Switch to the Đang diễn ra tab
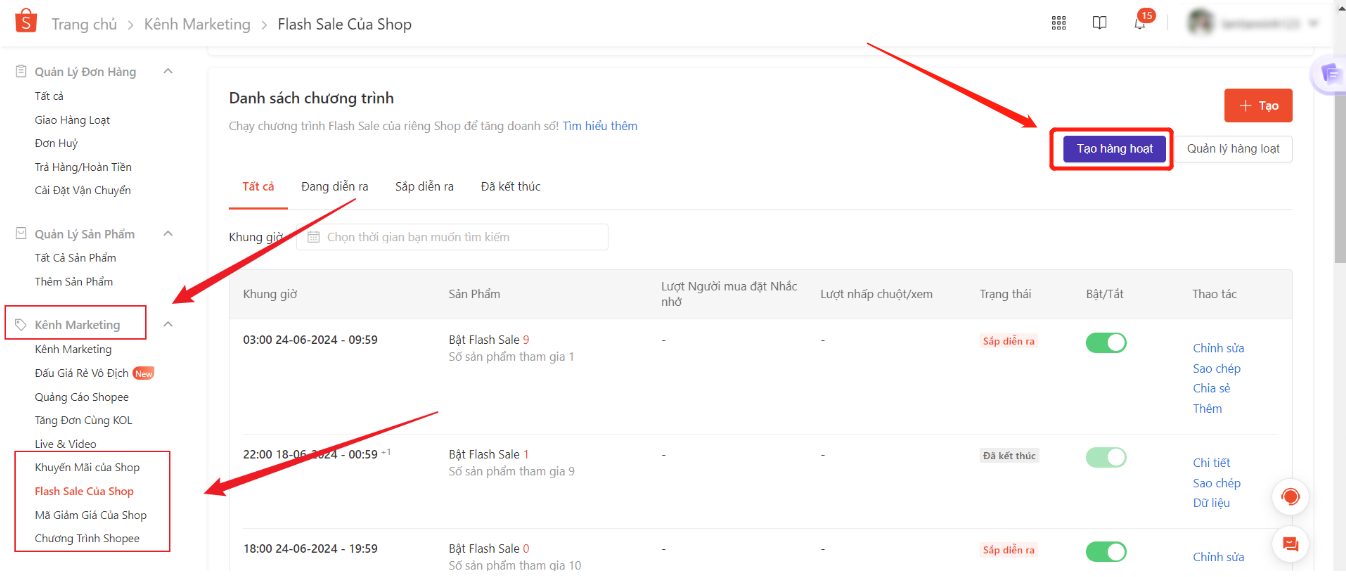1346x577 pixels. (334, 187)
